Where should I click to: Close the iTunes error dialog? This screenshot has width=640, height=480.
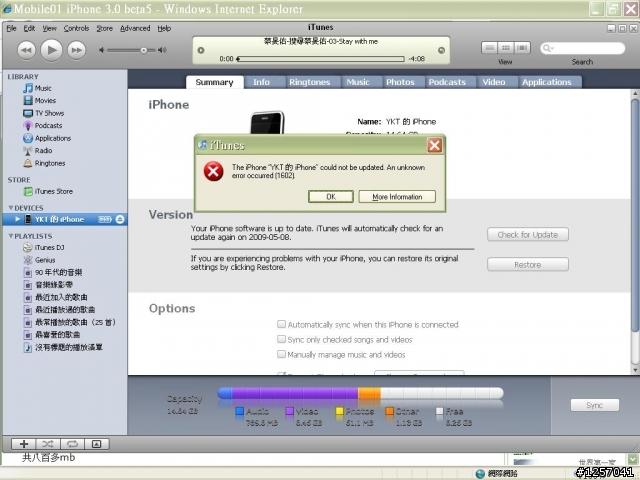click(x=434, y=145)
